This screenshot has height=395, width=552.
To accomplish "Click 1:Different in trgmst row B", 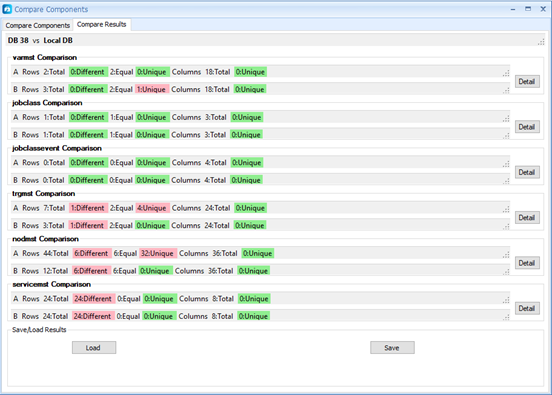I will pos(87,225).
